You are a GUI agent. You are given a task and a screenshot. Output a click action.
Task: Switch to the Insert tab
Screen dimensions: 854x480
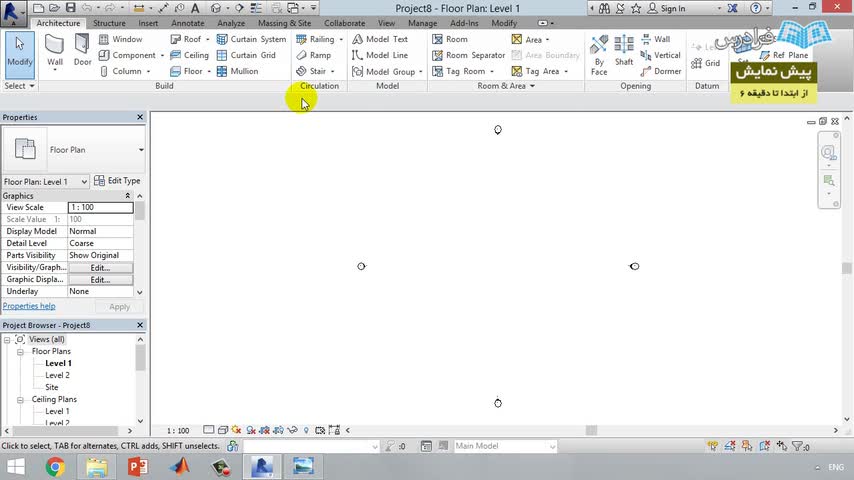pyautogui.click(x=148, y=23)
